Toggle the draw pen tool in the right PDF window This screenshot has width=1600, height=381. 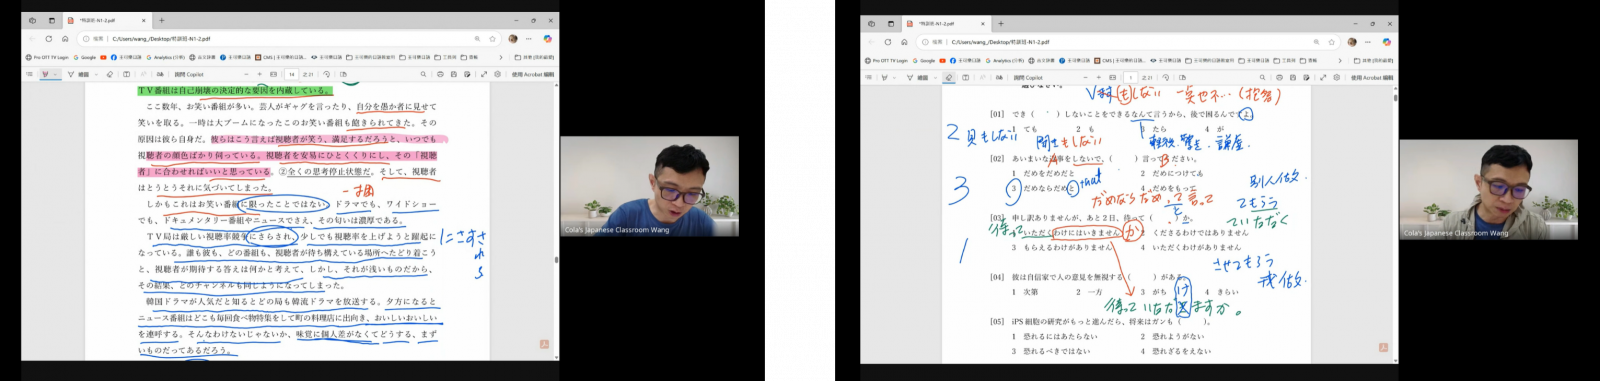point(910,77)
